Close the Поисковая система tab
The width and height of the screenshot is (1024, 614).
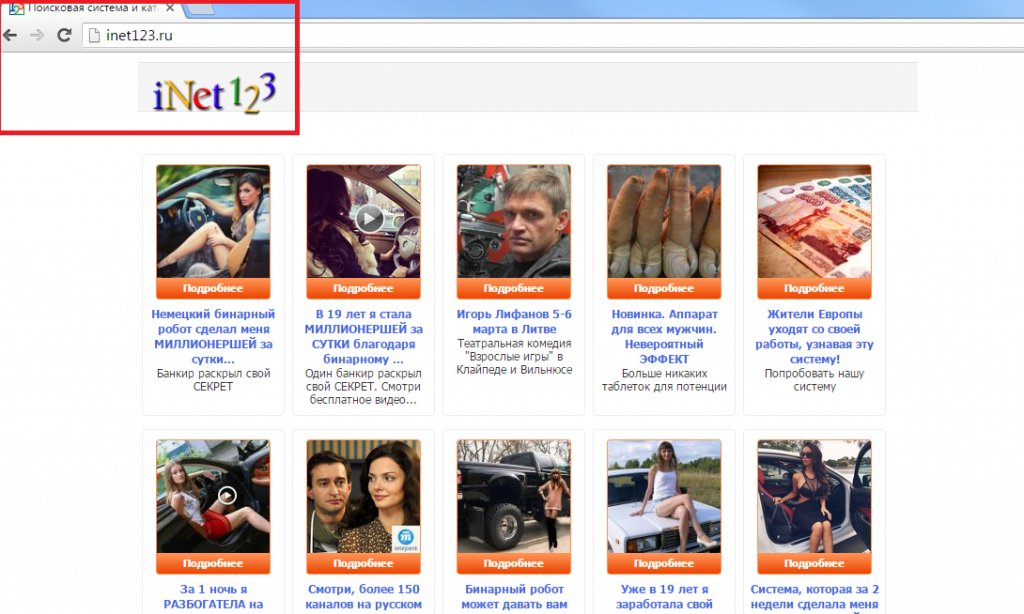[x=170, y=8]
